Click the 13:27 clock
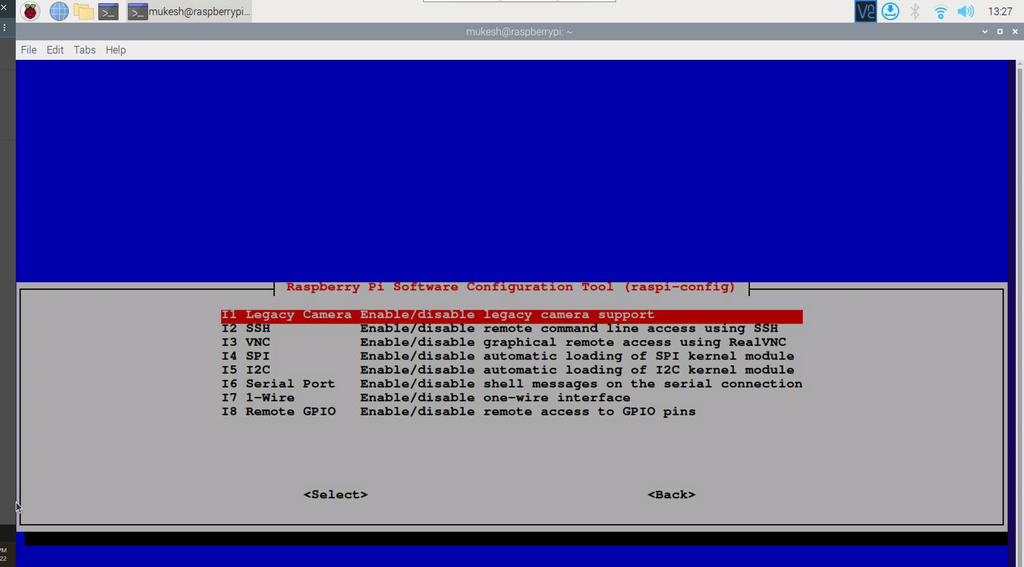 click(x=1000, y=12)
